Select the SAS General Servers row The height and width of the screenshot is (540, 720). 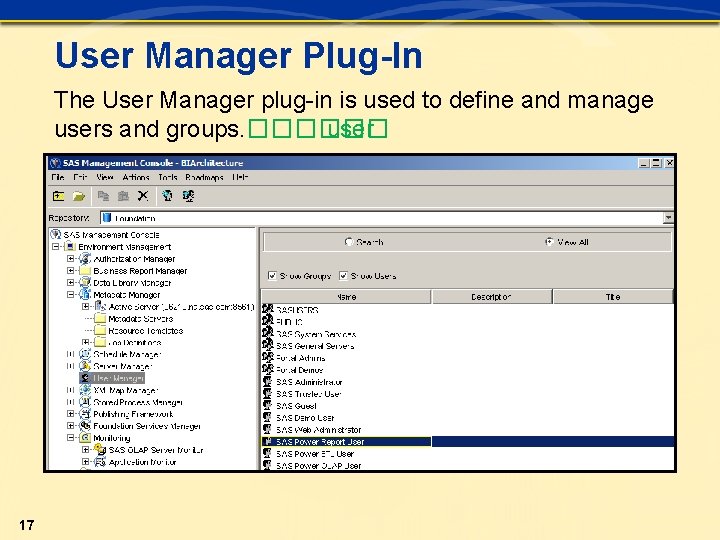pyautogui.click(x=467, y=346)
